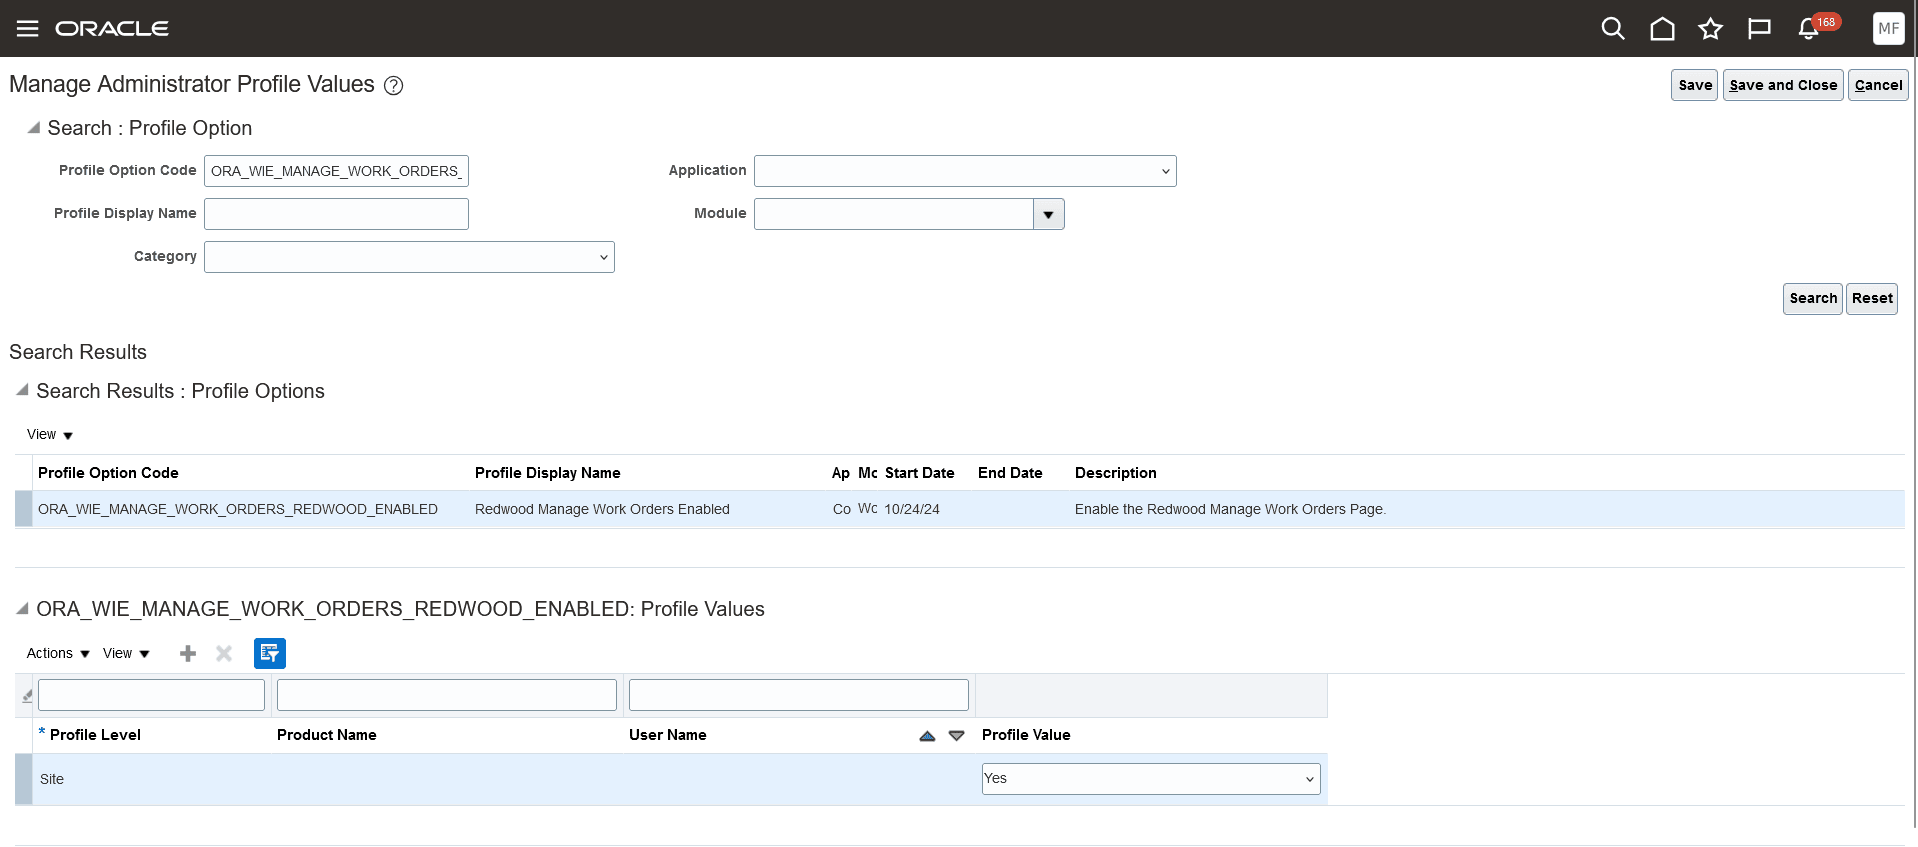Viewport: 1918px width, 847px height.
Task: Focus the Profile Option Code field
Action: tap(336, 171)
